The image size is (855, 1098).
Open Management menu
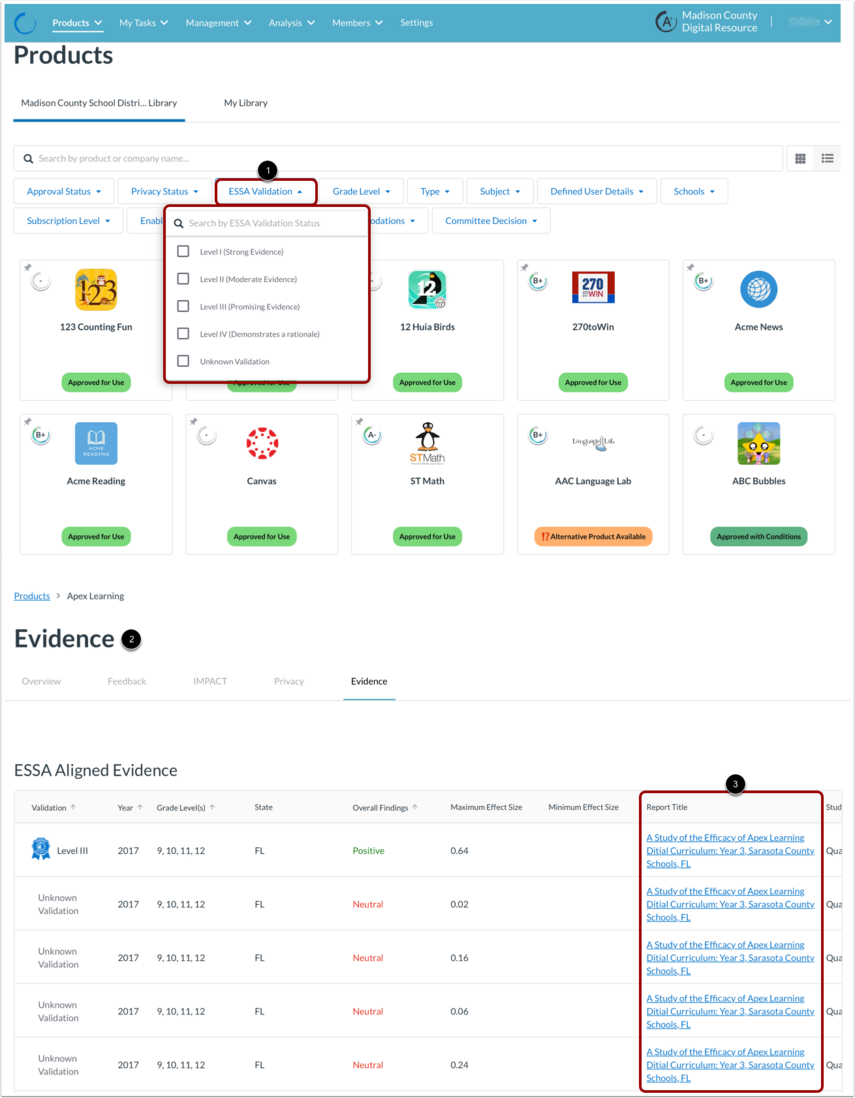point(218,23)
